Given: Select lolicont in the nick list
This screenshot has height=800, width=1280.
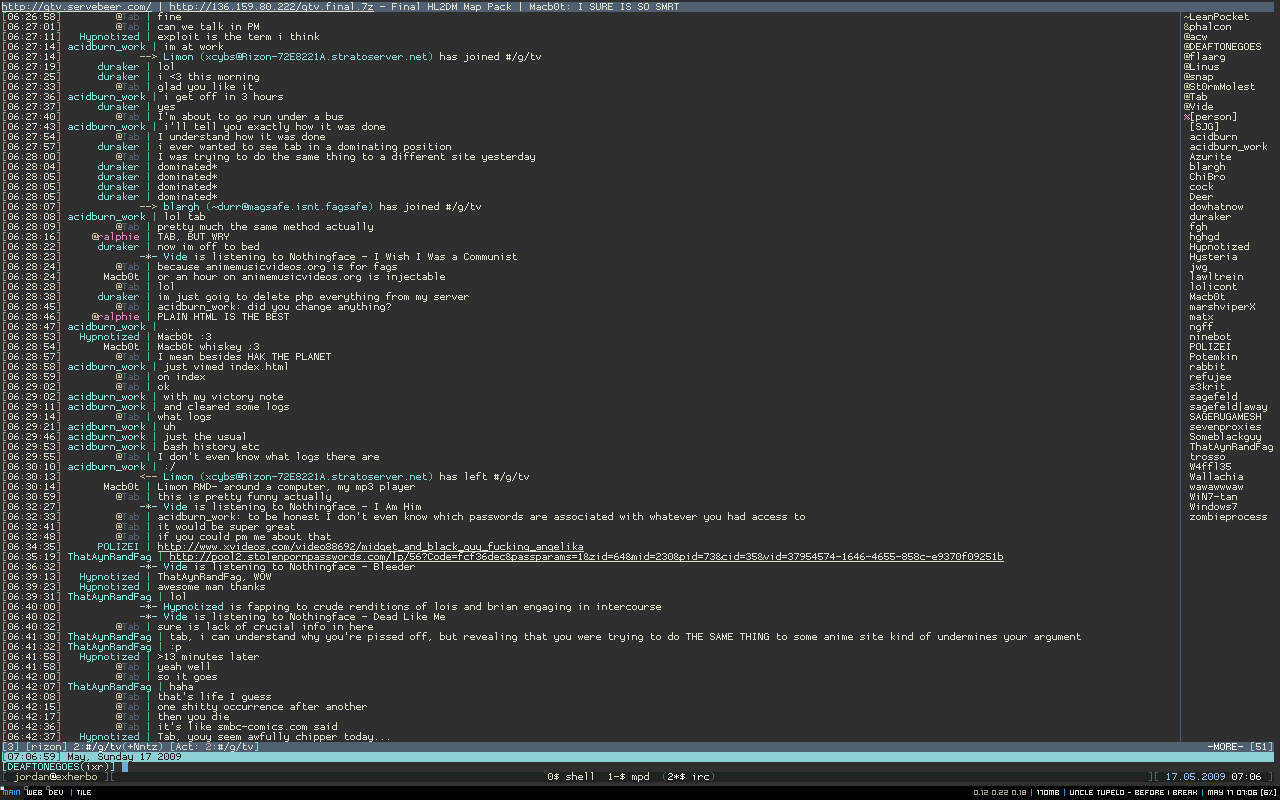Looking at the screenshot, I should (x=1213, y=286).
